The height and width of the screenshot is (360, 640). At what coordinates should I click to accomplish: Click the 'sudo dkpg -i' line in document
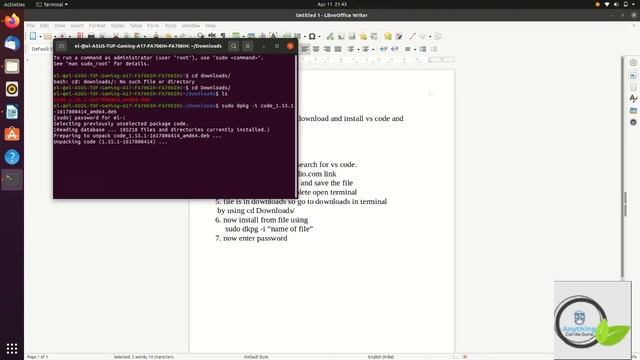(269, 229)
